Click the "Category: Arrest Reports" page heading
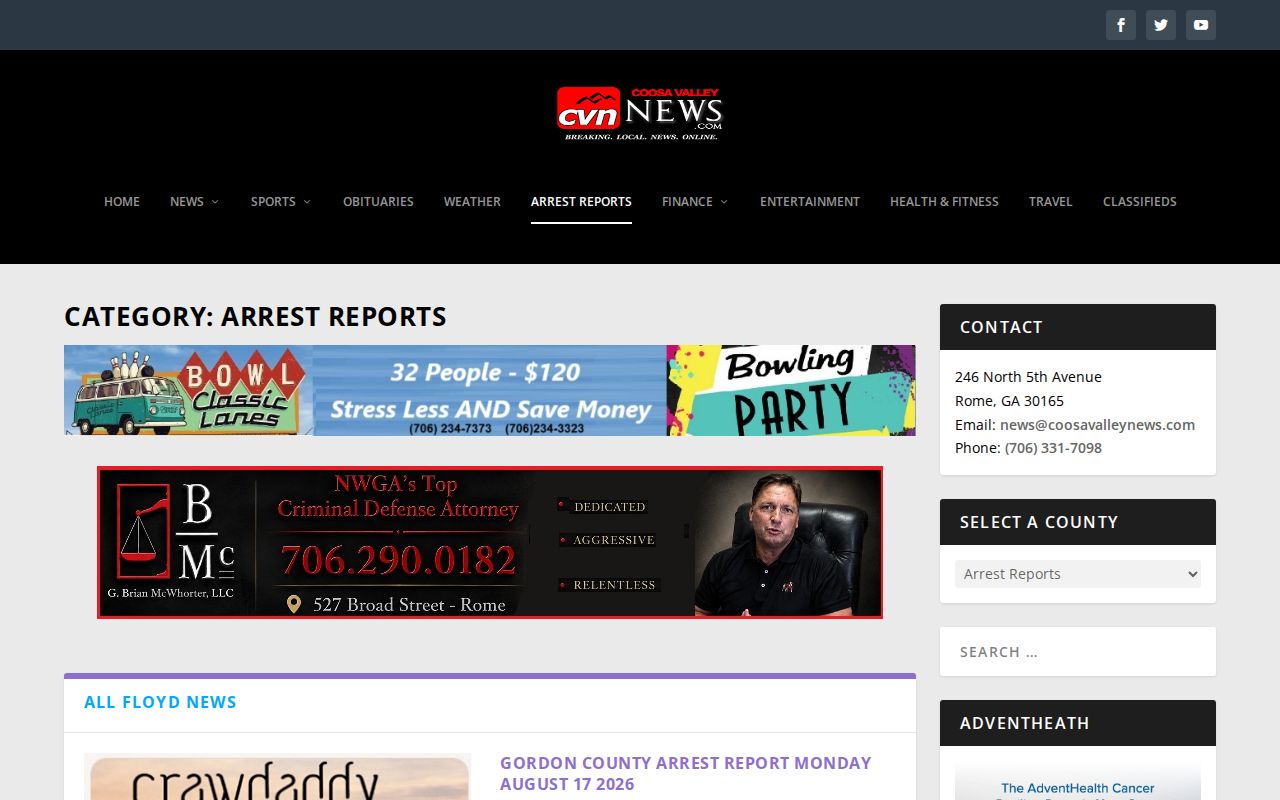The height and width of the screenshot is (800, 1280). point(255,317)
